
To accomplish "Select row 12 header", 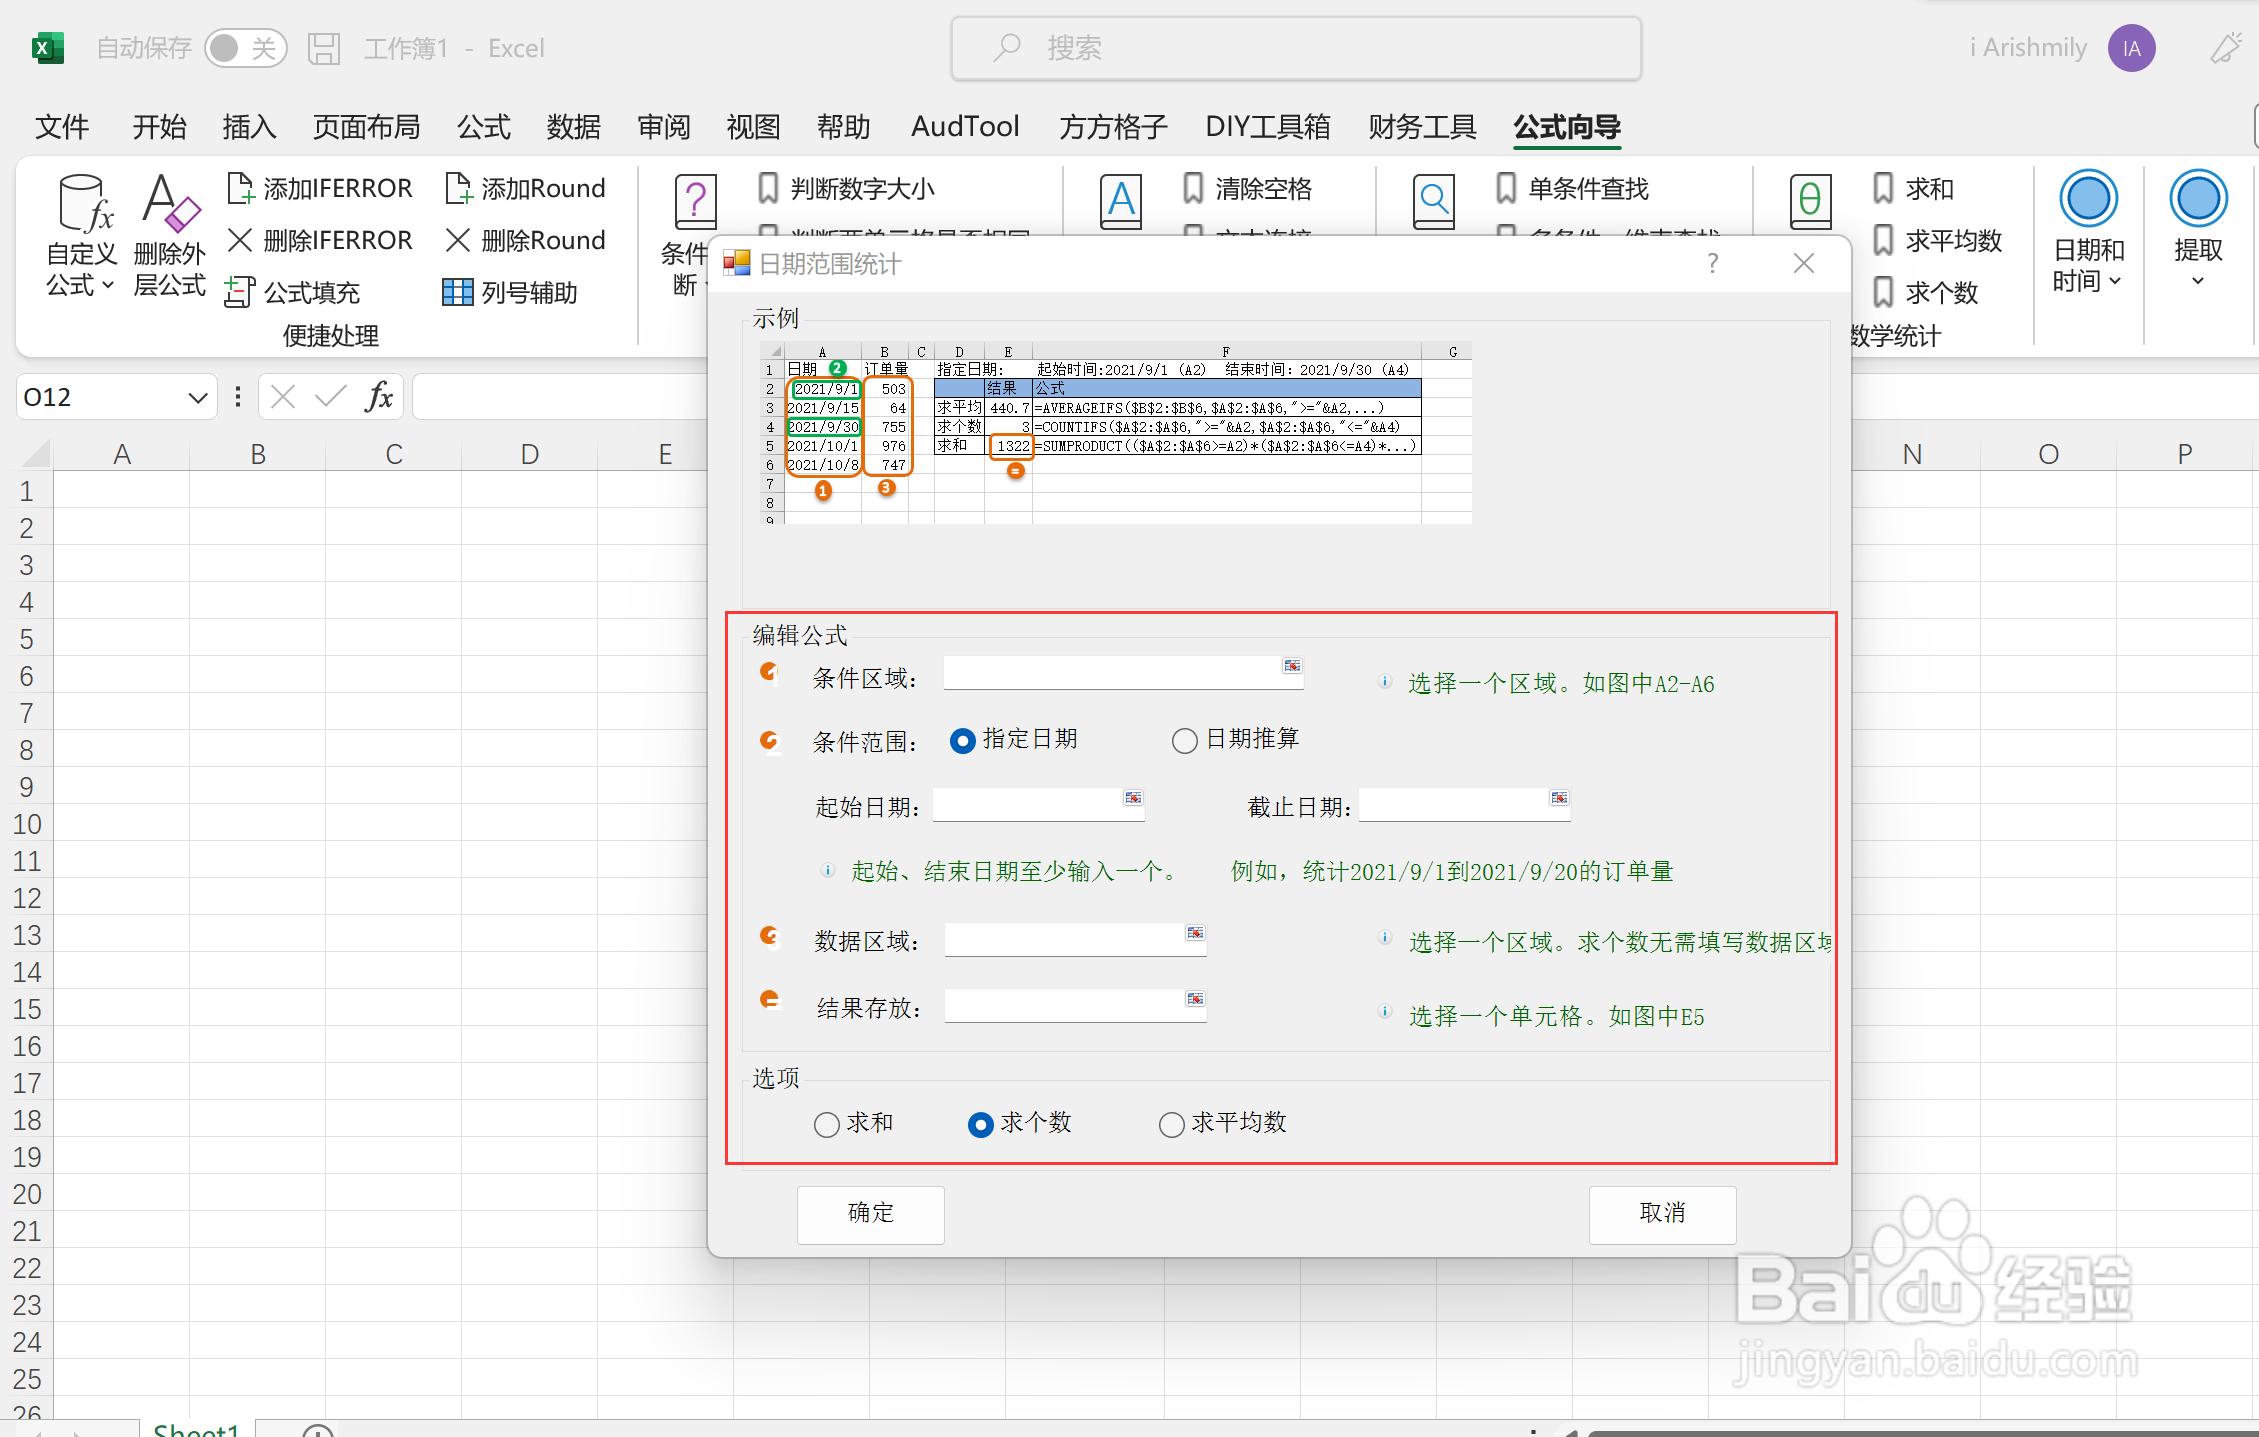I will pos(26,898).
